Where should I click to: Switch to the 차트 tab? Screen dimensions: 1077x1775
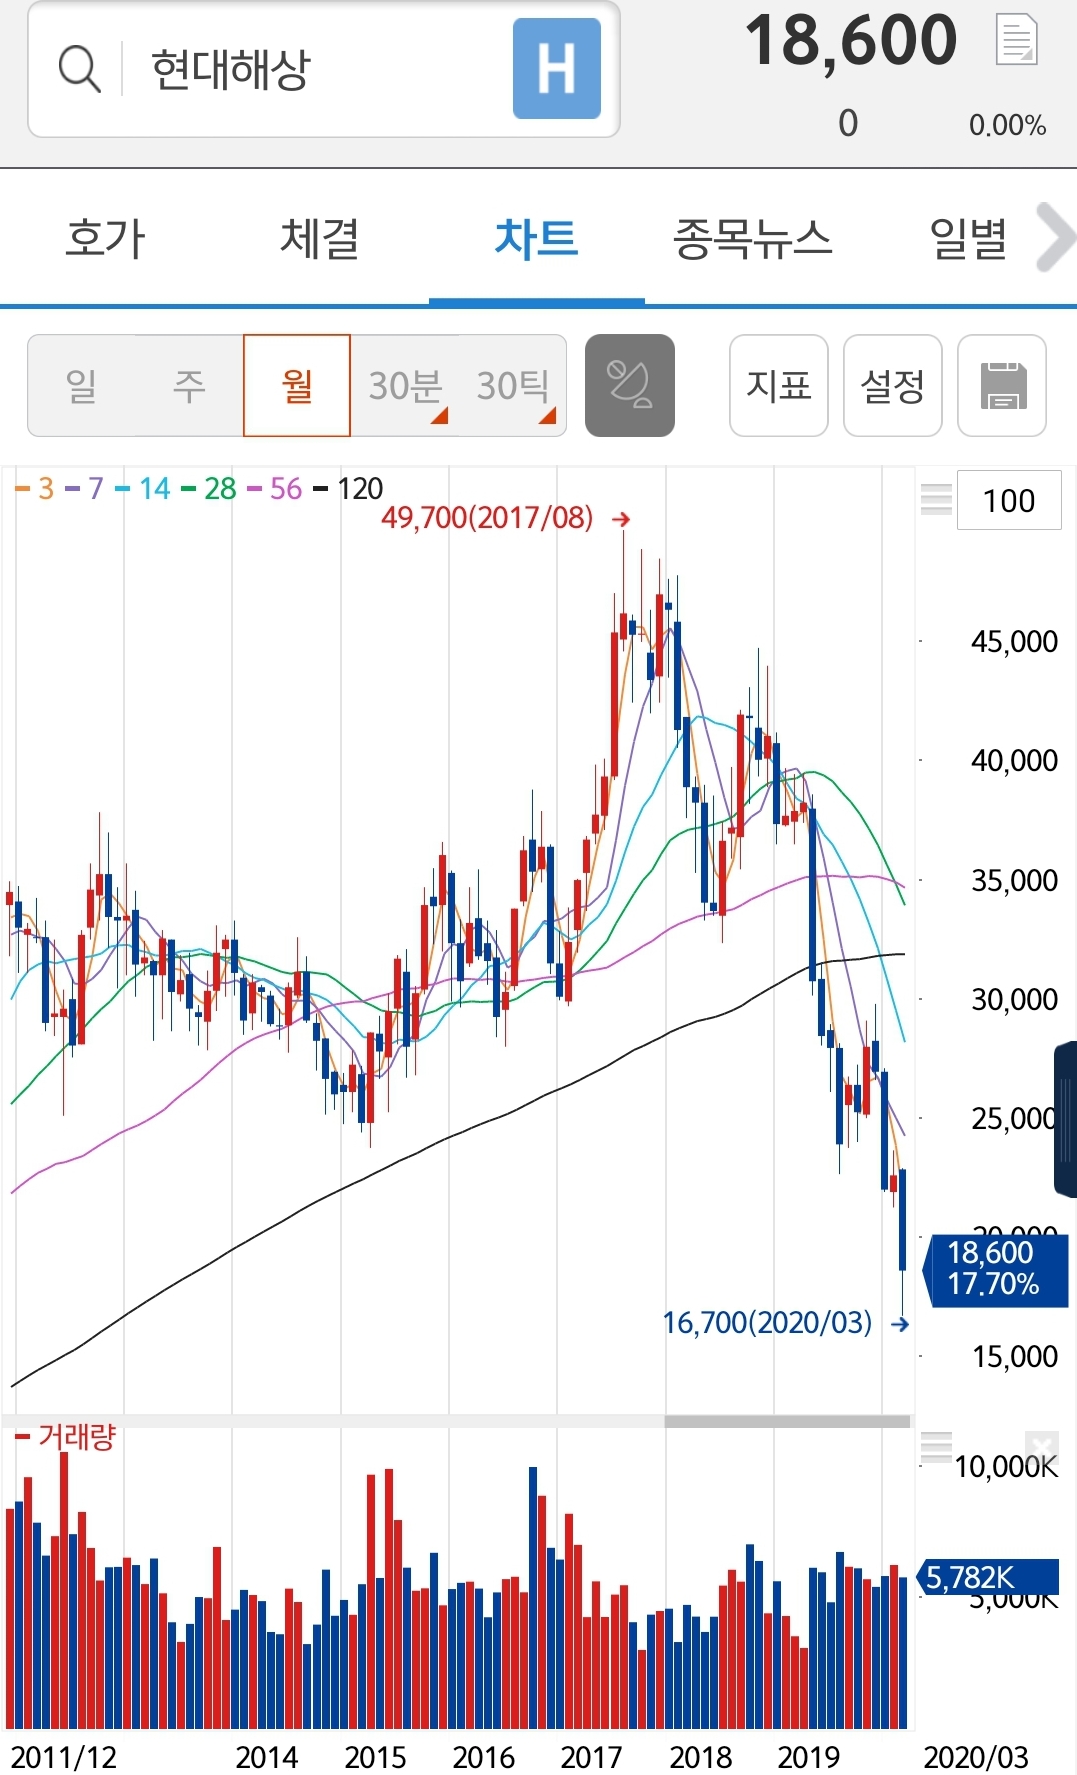click(537, 239)
